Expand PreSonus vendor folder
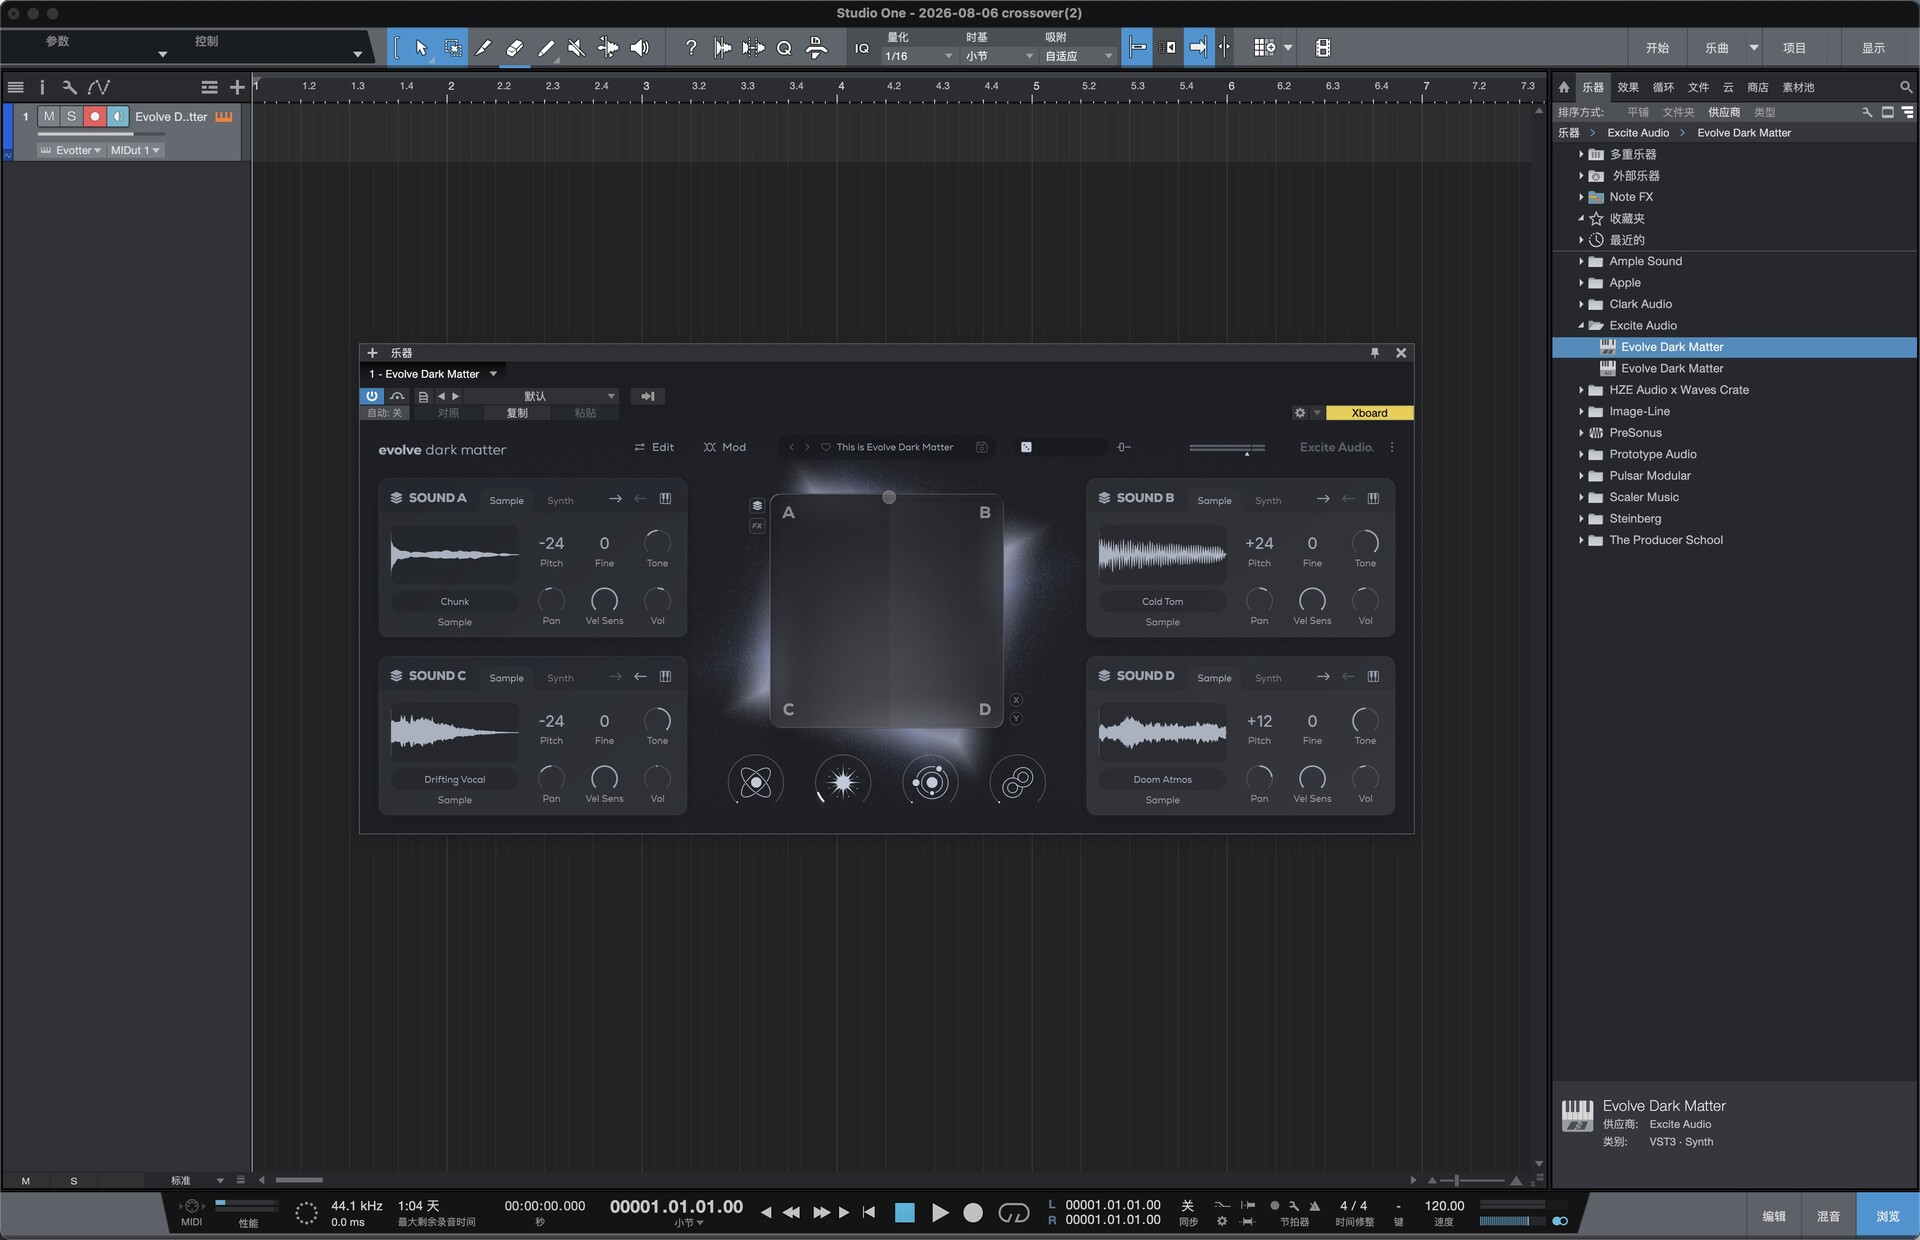 tap(1581, 433)
